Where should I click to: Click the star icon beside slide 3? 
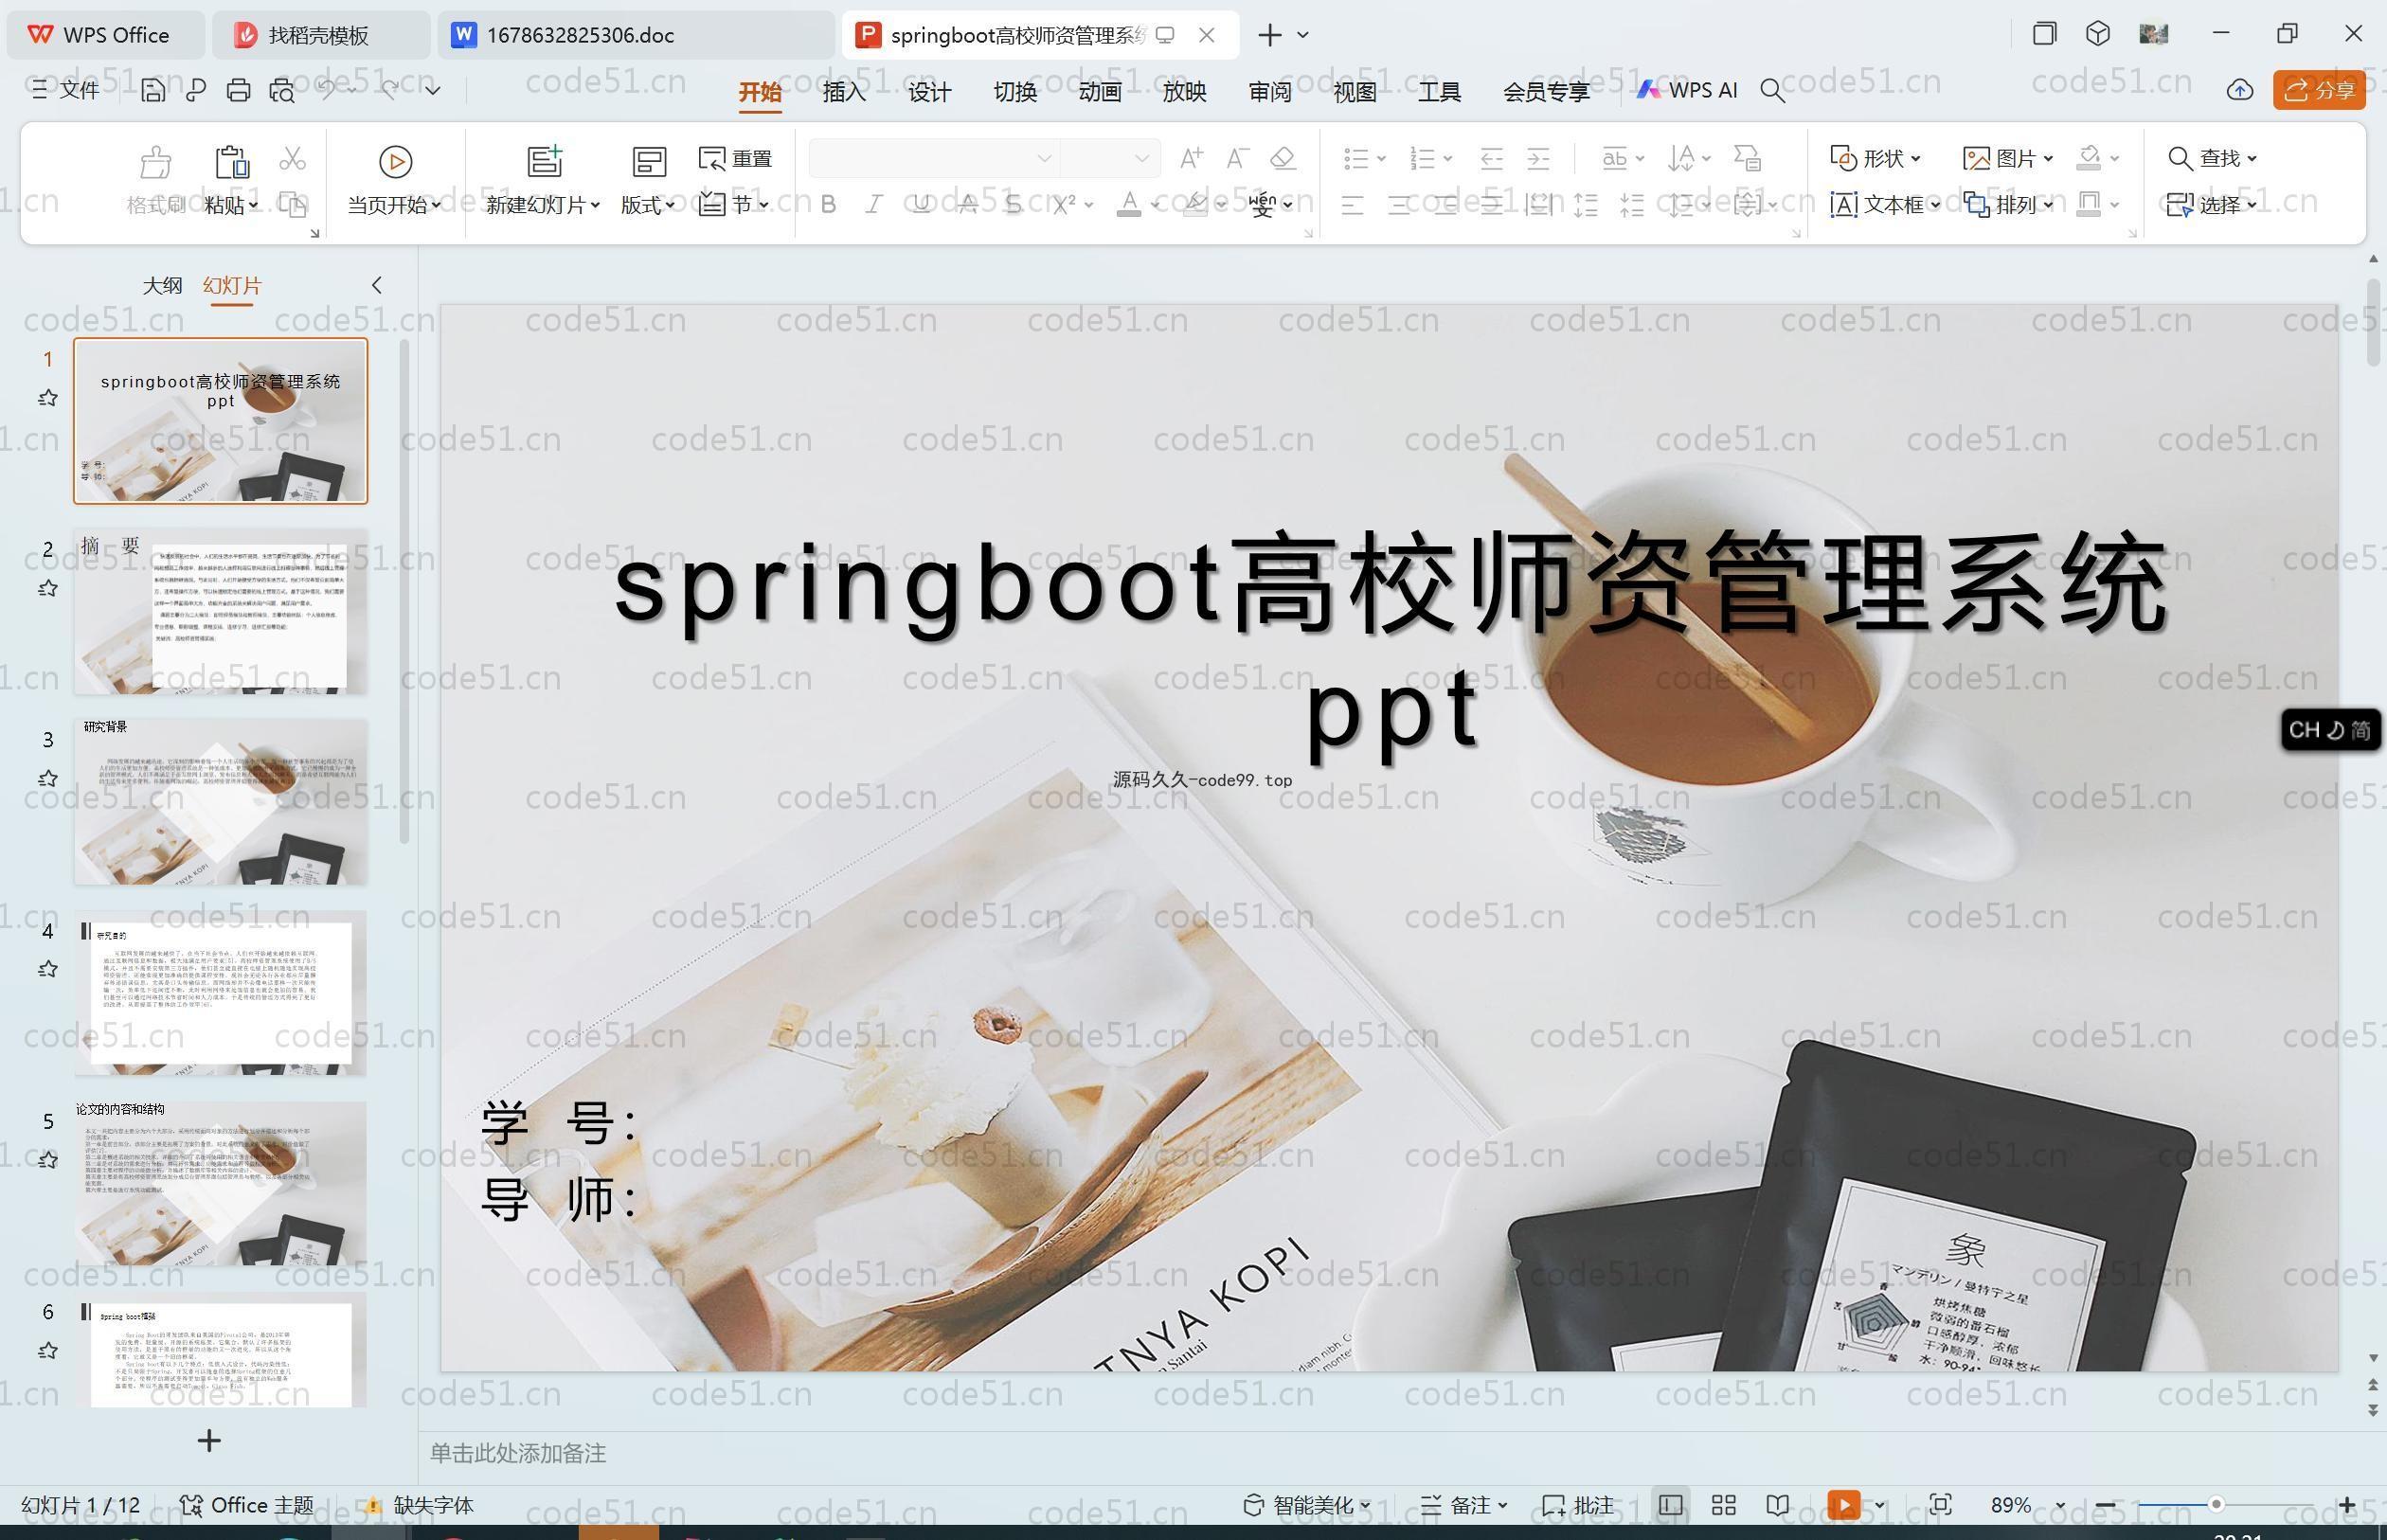point(47,779)
